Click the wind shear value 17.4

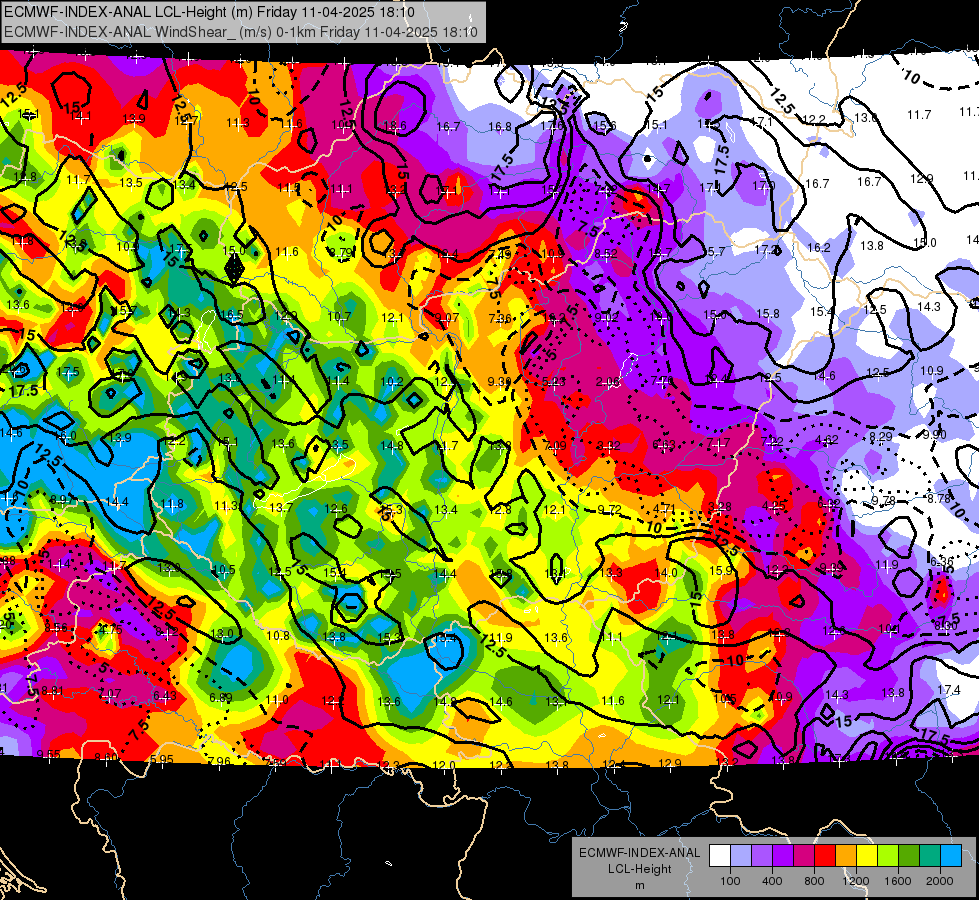point(948,690)
